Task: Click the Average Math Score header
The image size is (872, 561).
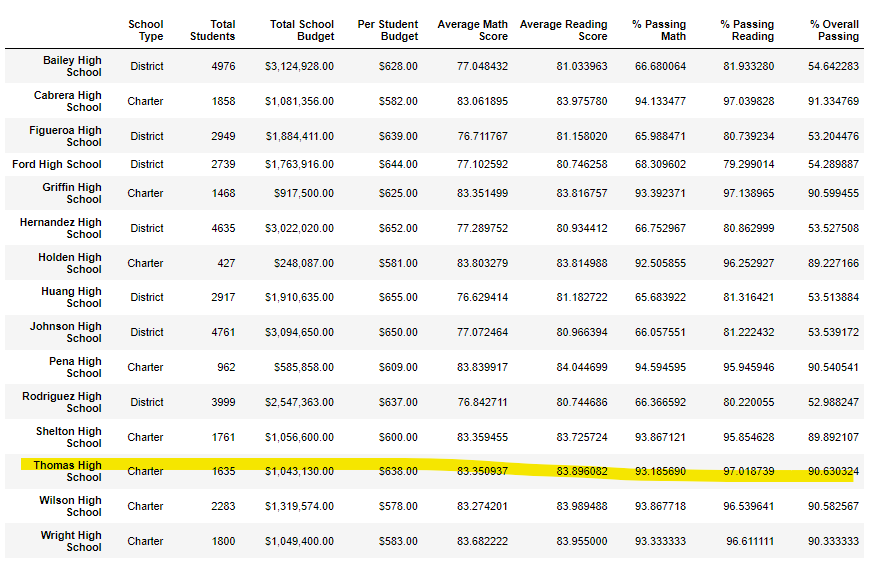Action: coord(473,30)
